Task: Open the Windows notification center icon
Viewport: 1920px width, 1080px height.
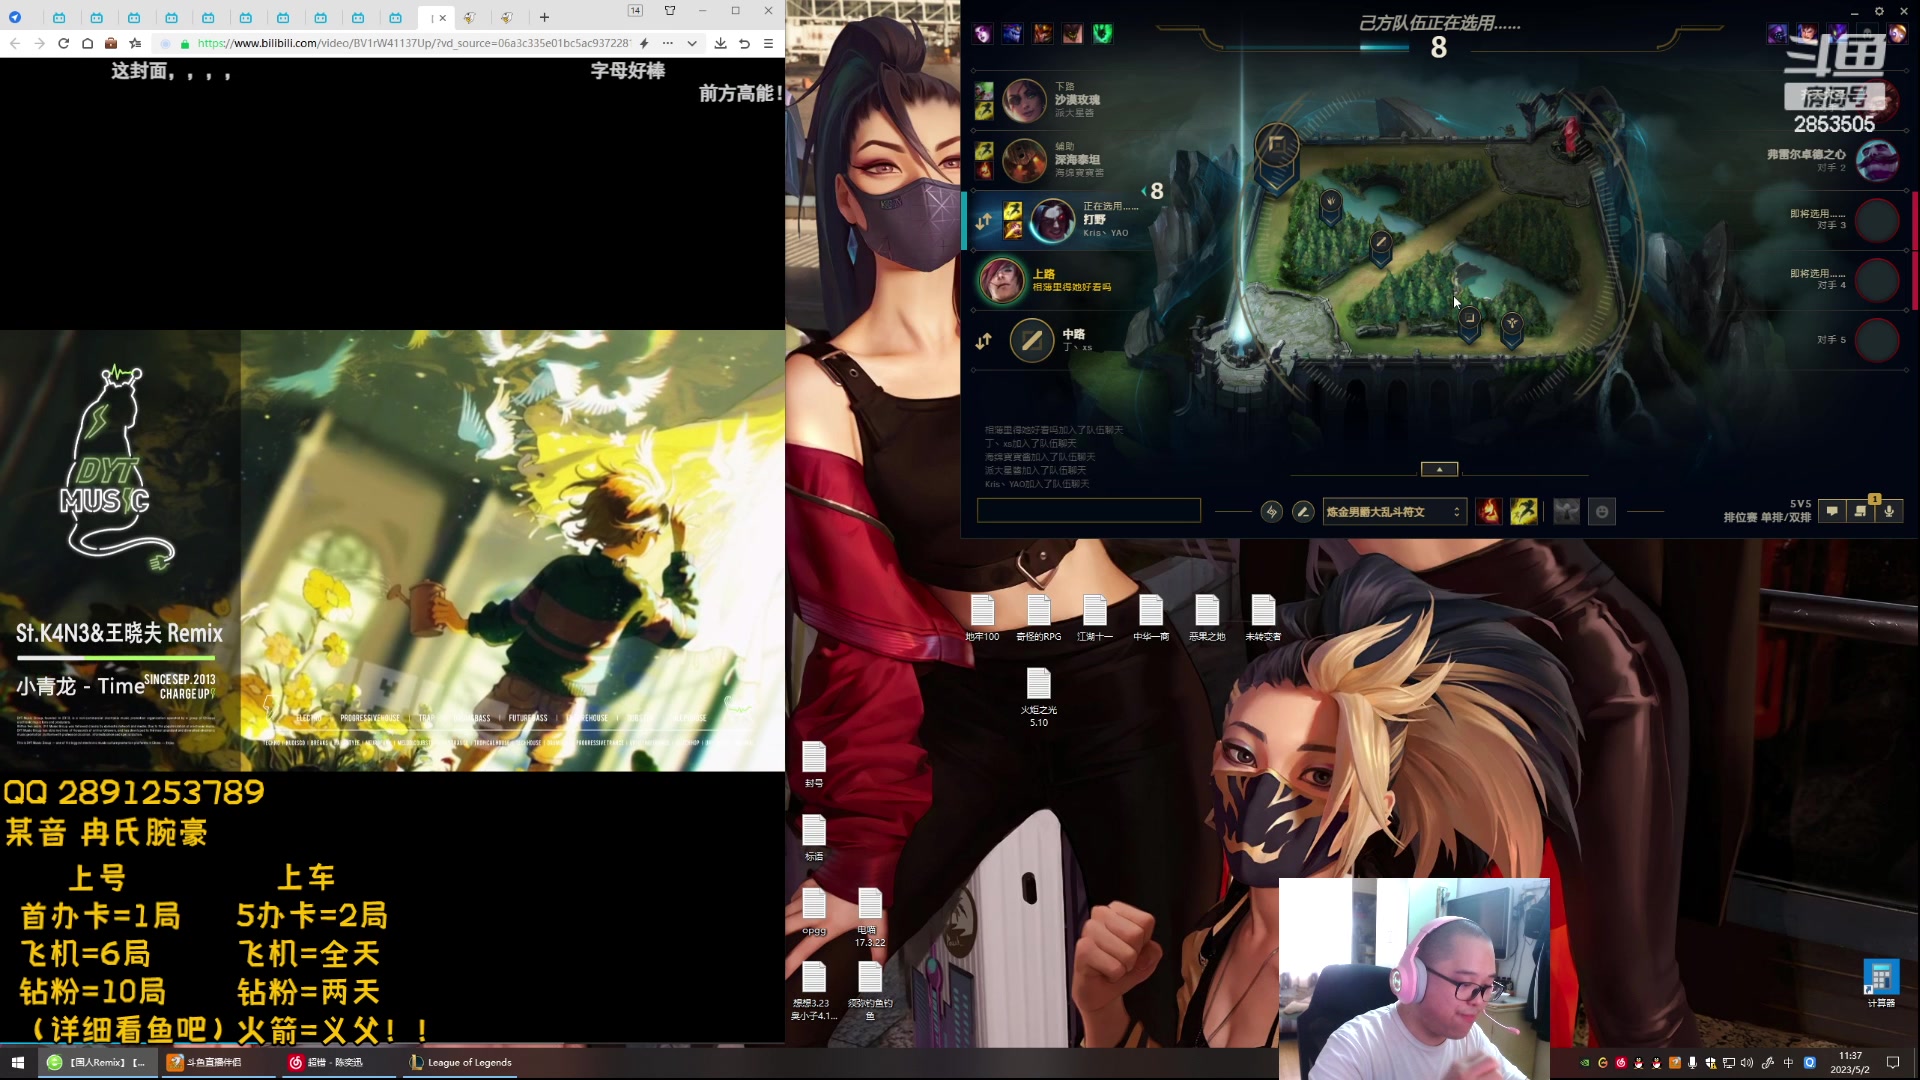Action: [x=1893, y=1063]
